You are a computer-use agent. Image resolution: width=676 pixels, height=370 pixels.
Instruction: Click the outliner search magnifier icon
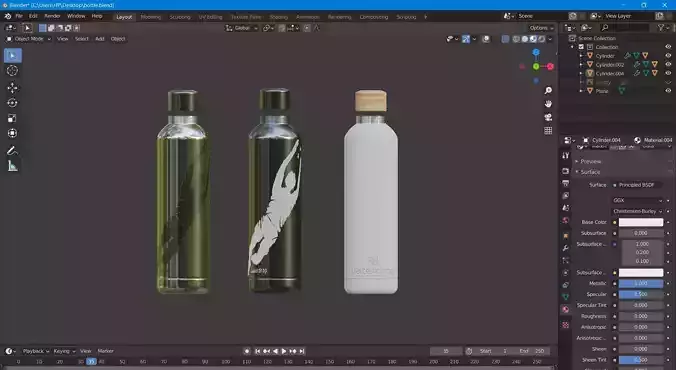(x=605, y=28)
